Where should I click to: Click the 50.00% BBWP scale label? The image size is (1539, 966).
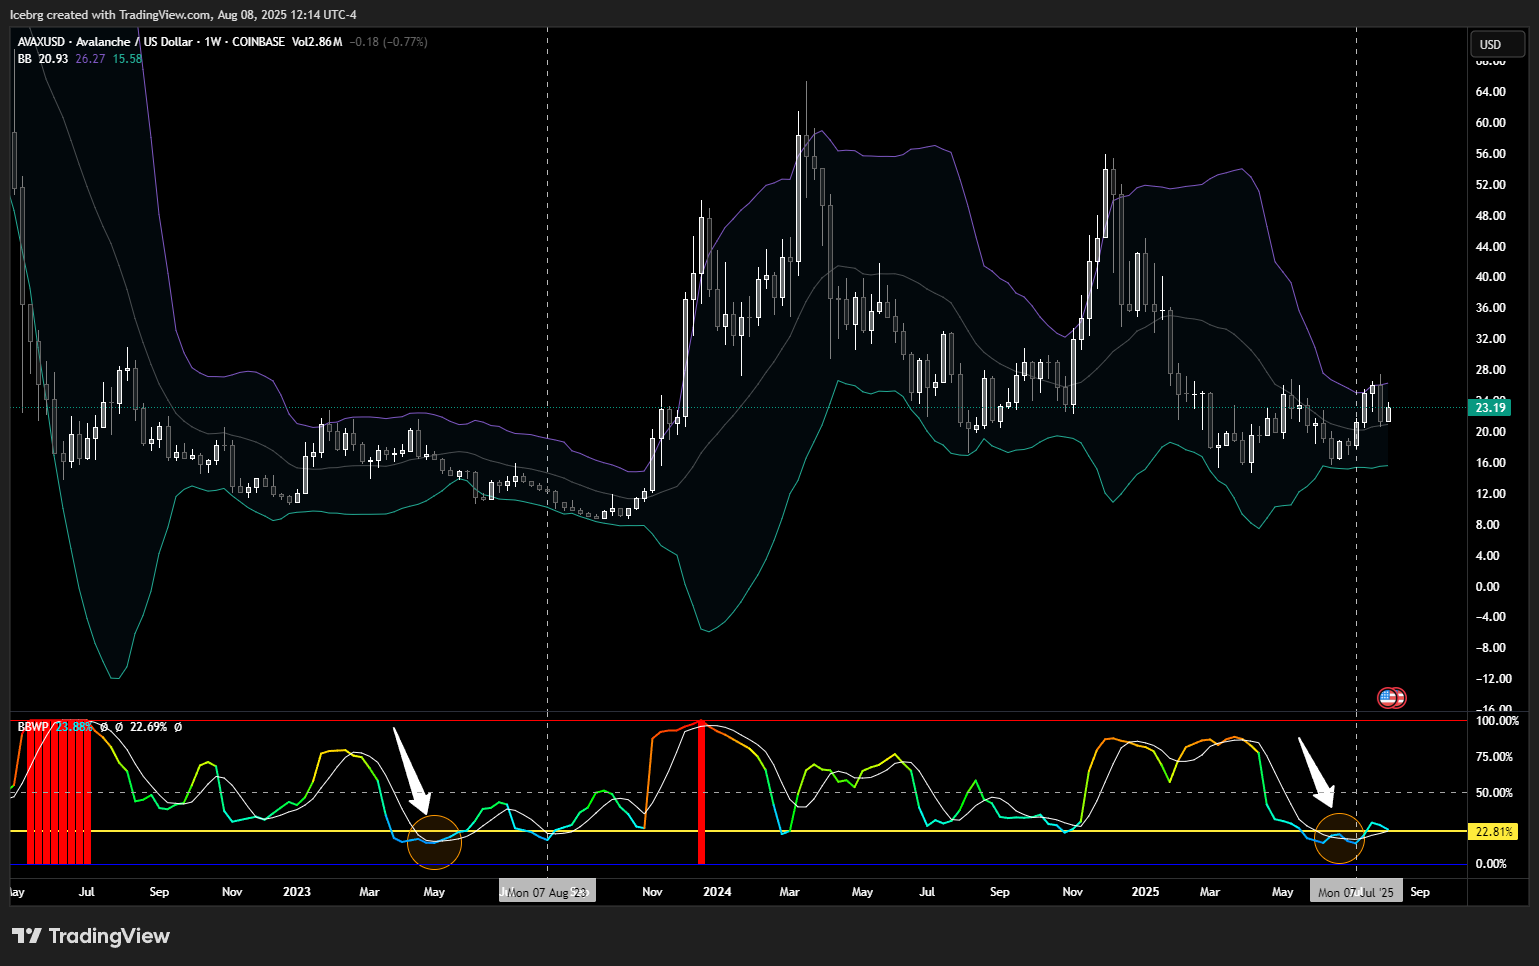[1495, 793]
